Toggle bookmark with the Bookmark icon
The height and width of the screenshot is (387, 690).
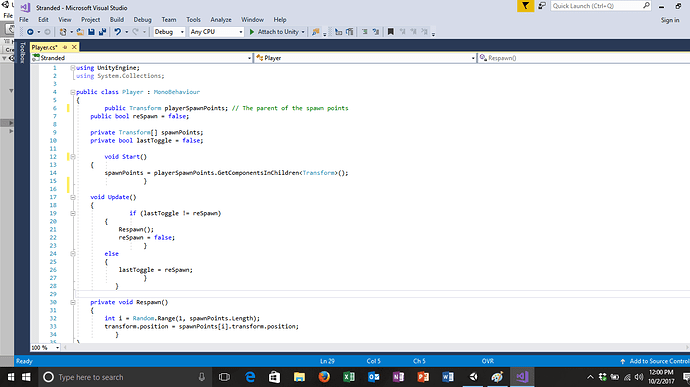pos(390,32)
